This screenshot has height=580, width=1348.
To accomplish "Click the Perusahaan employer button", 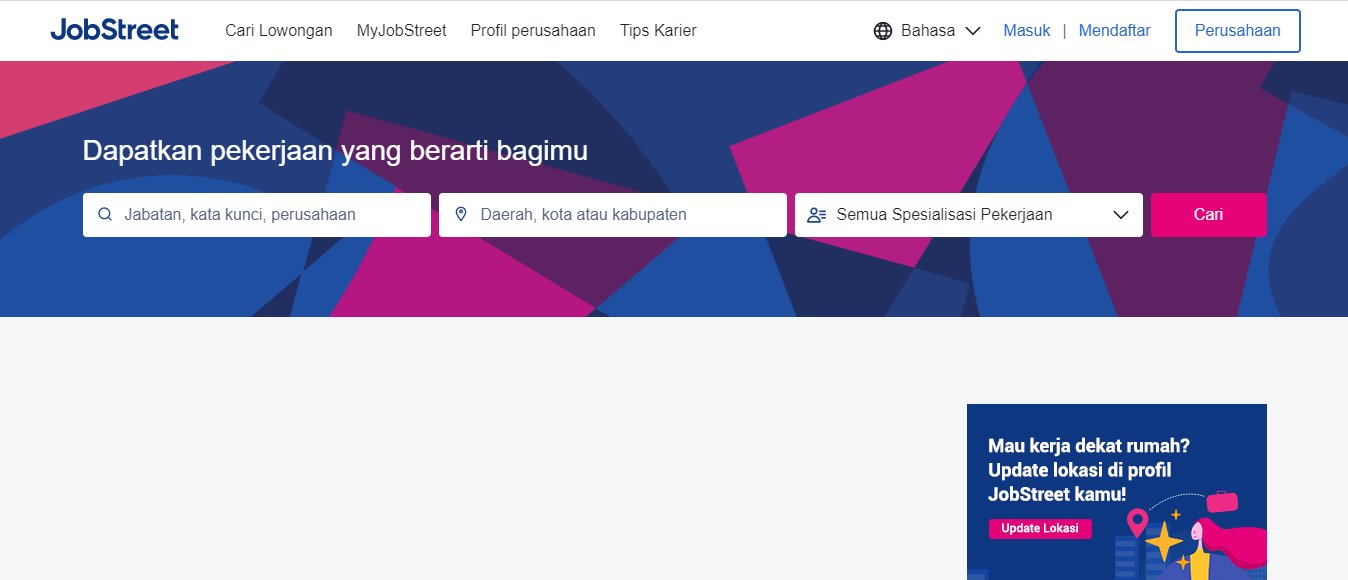I will click(x=1238, y=31).
